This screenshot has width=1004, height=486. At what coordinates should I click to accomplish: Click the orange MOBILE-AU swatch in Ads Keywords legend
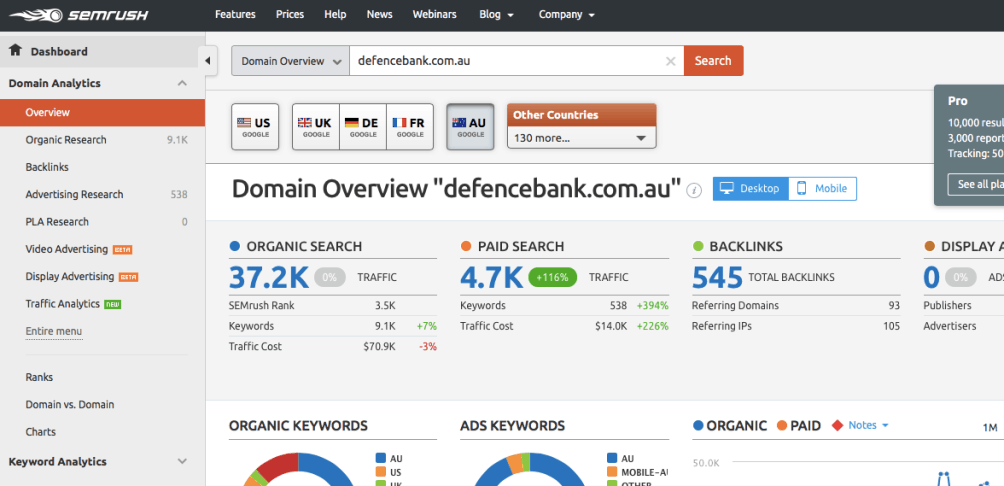click(611, 472)
